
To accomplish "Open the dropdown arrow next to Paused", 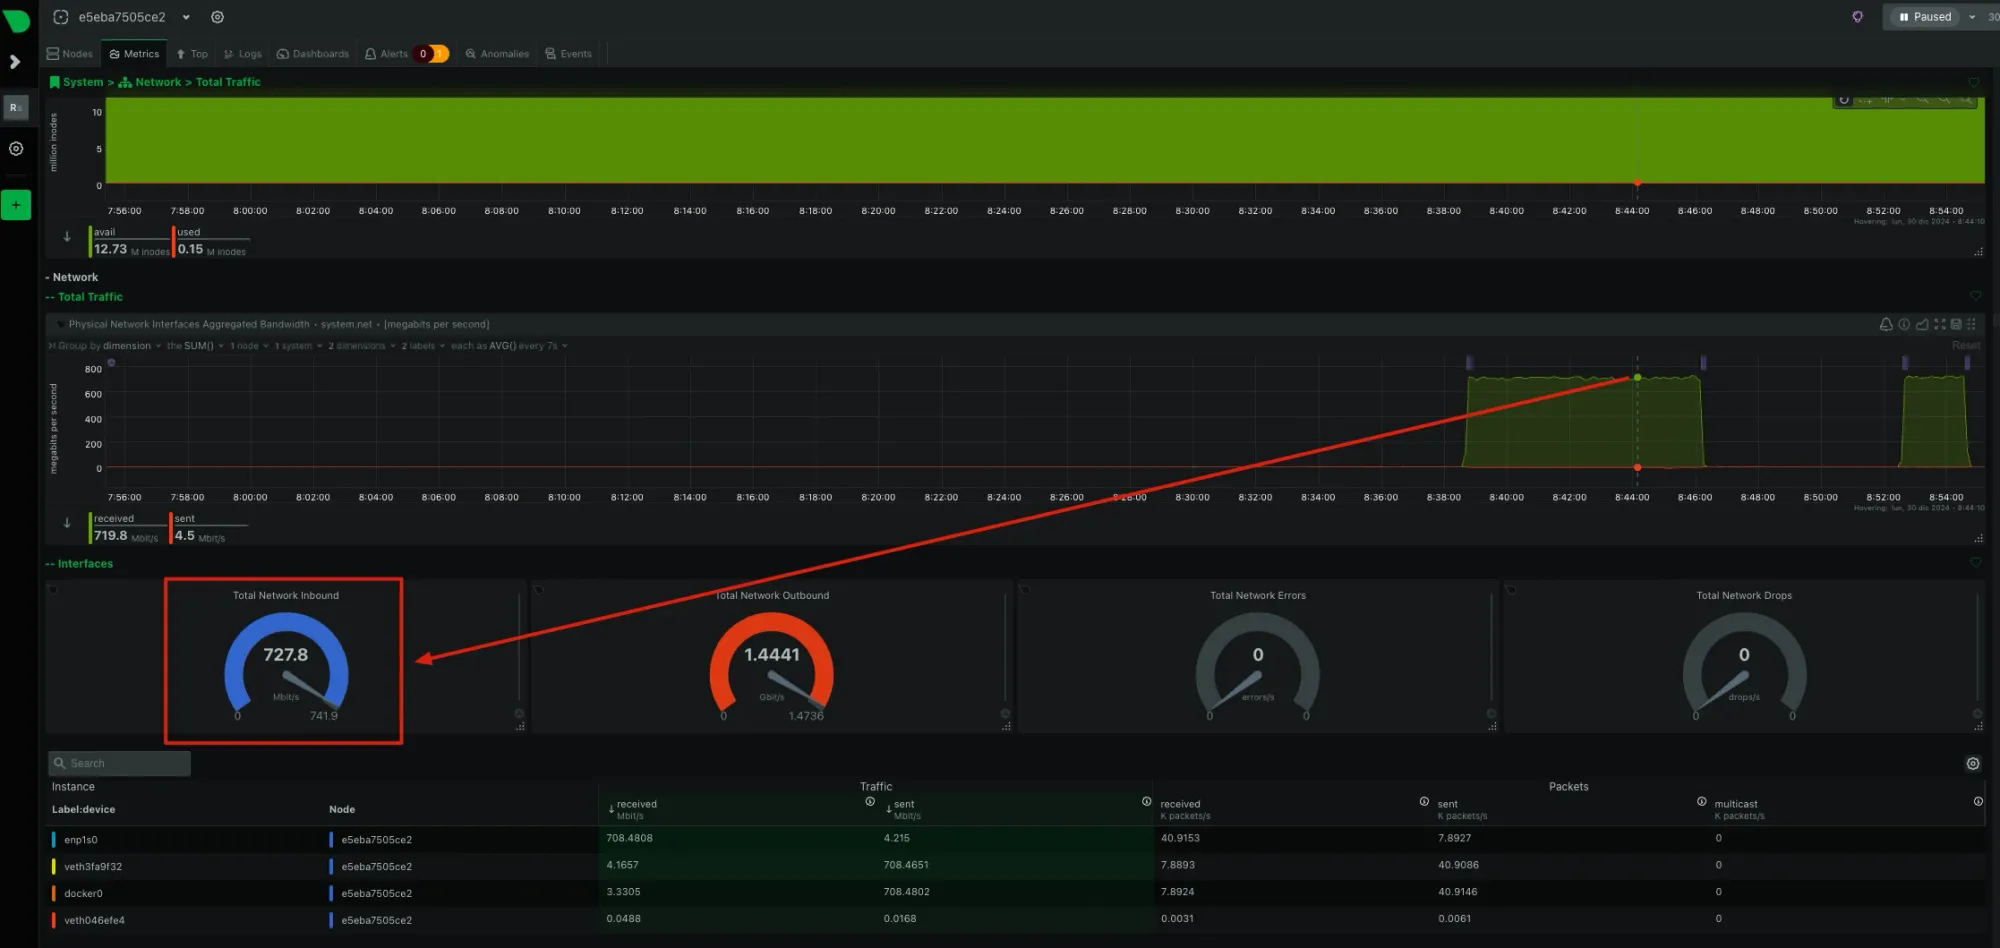I will pos(1972,17).
